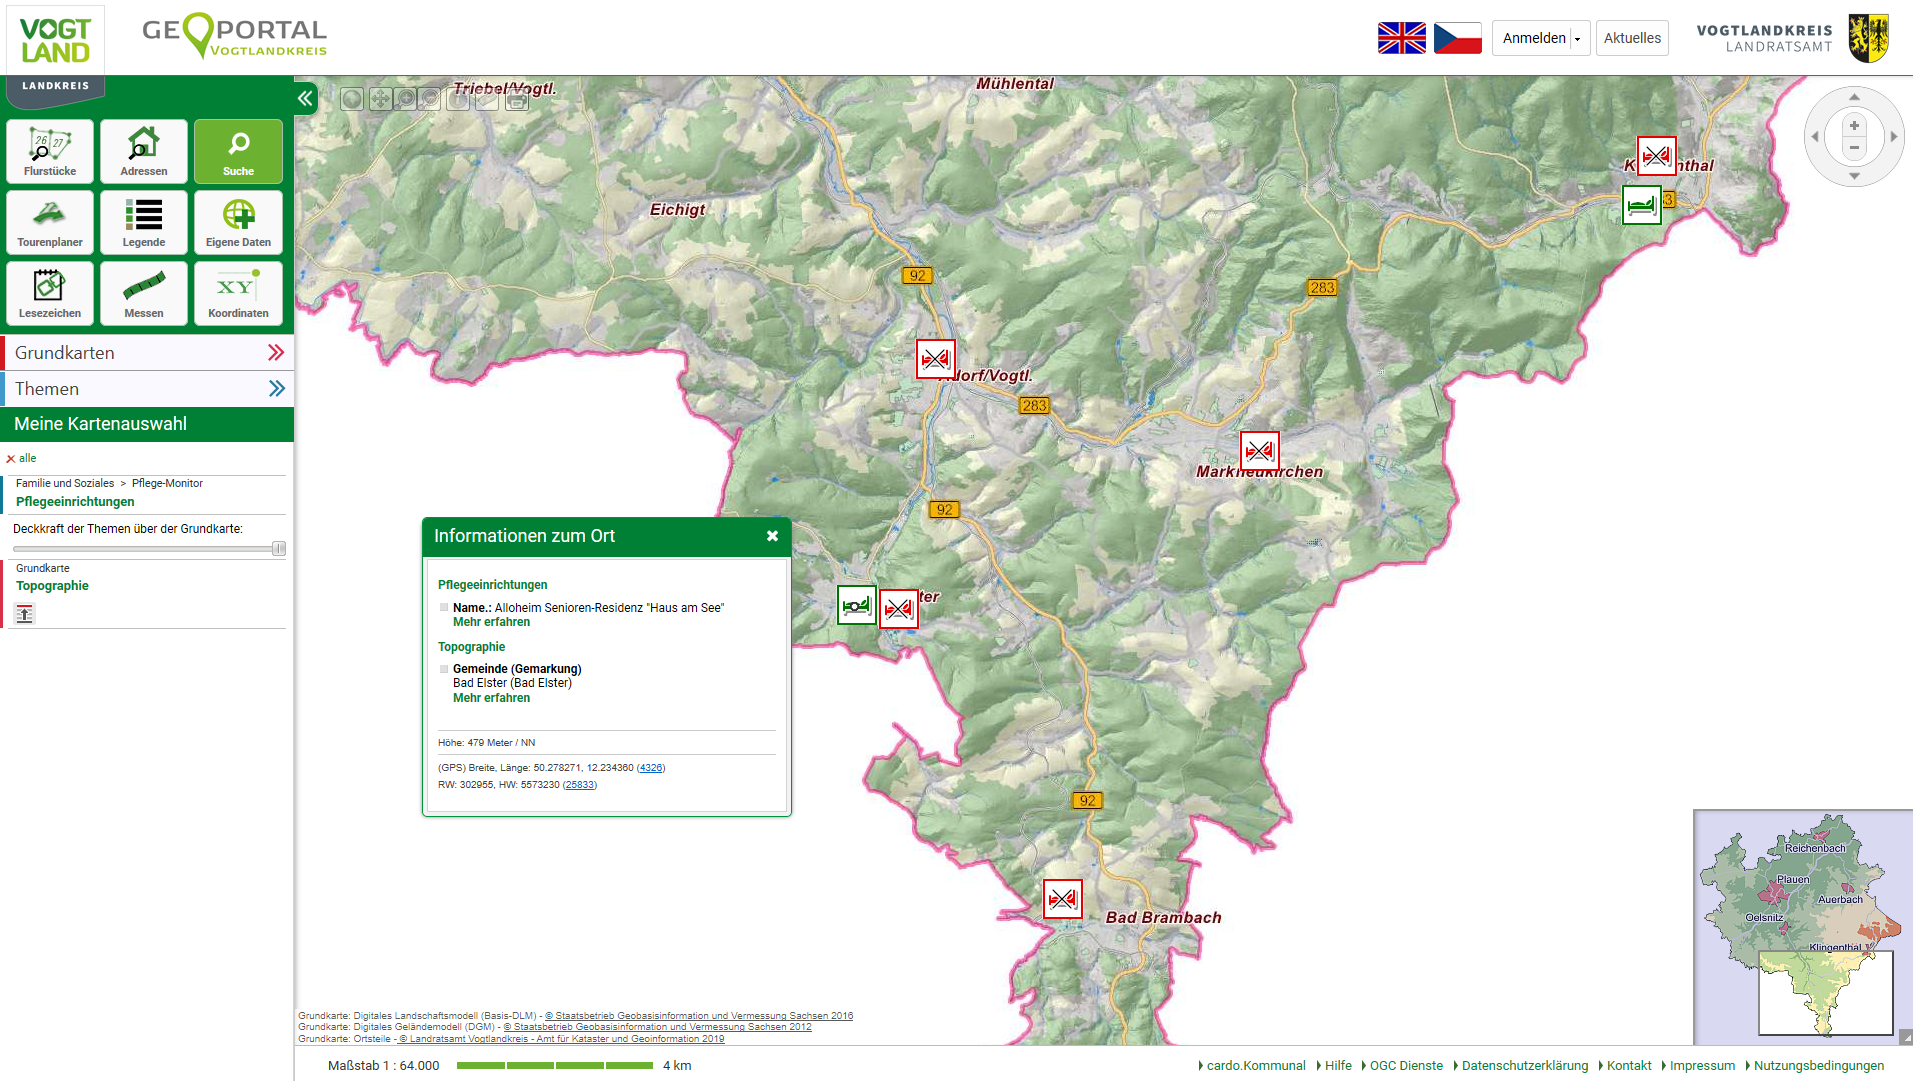Click the overview map thumbnail
Viewport: 1913px width, 1081px height.
coord(1802,926)
